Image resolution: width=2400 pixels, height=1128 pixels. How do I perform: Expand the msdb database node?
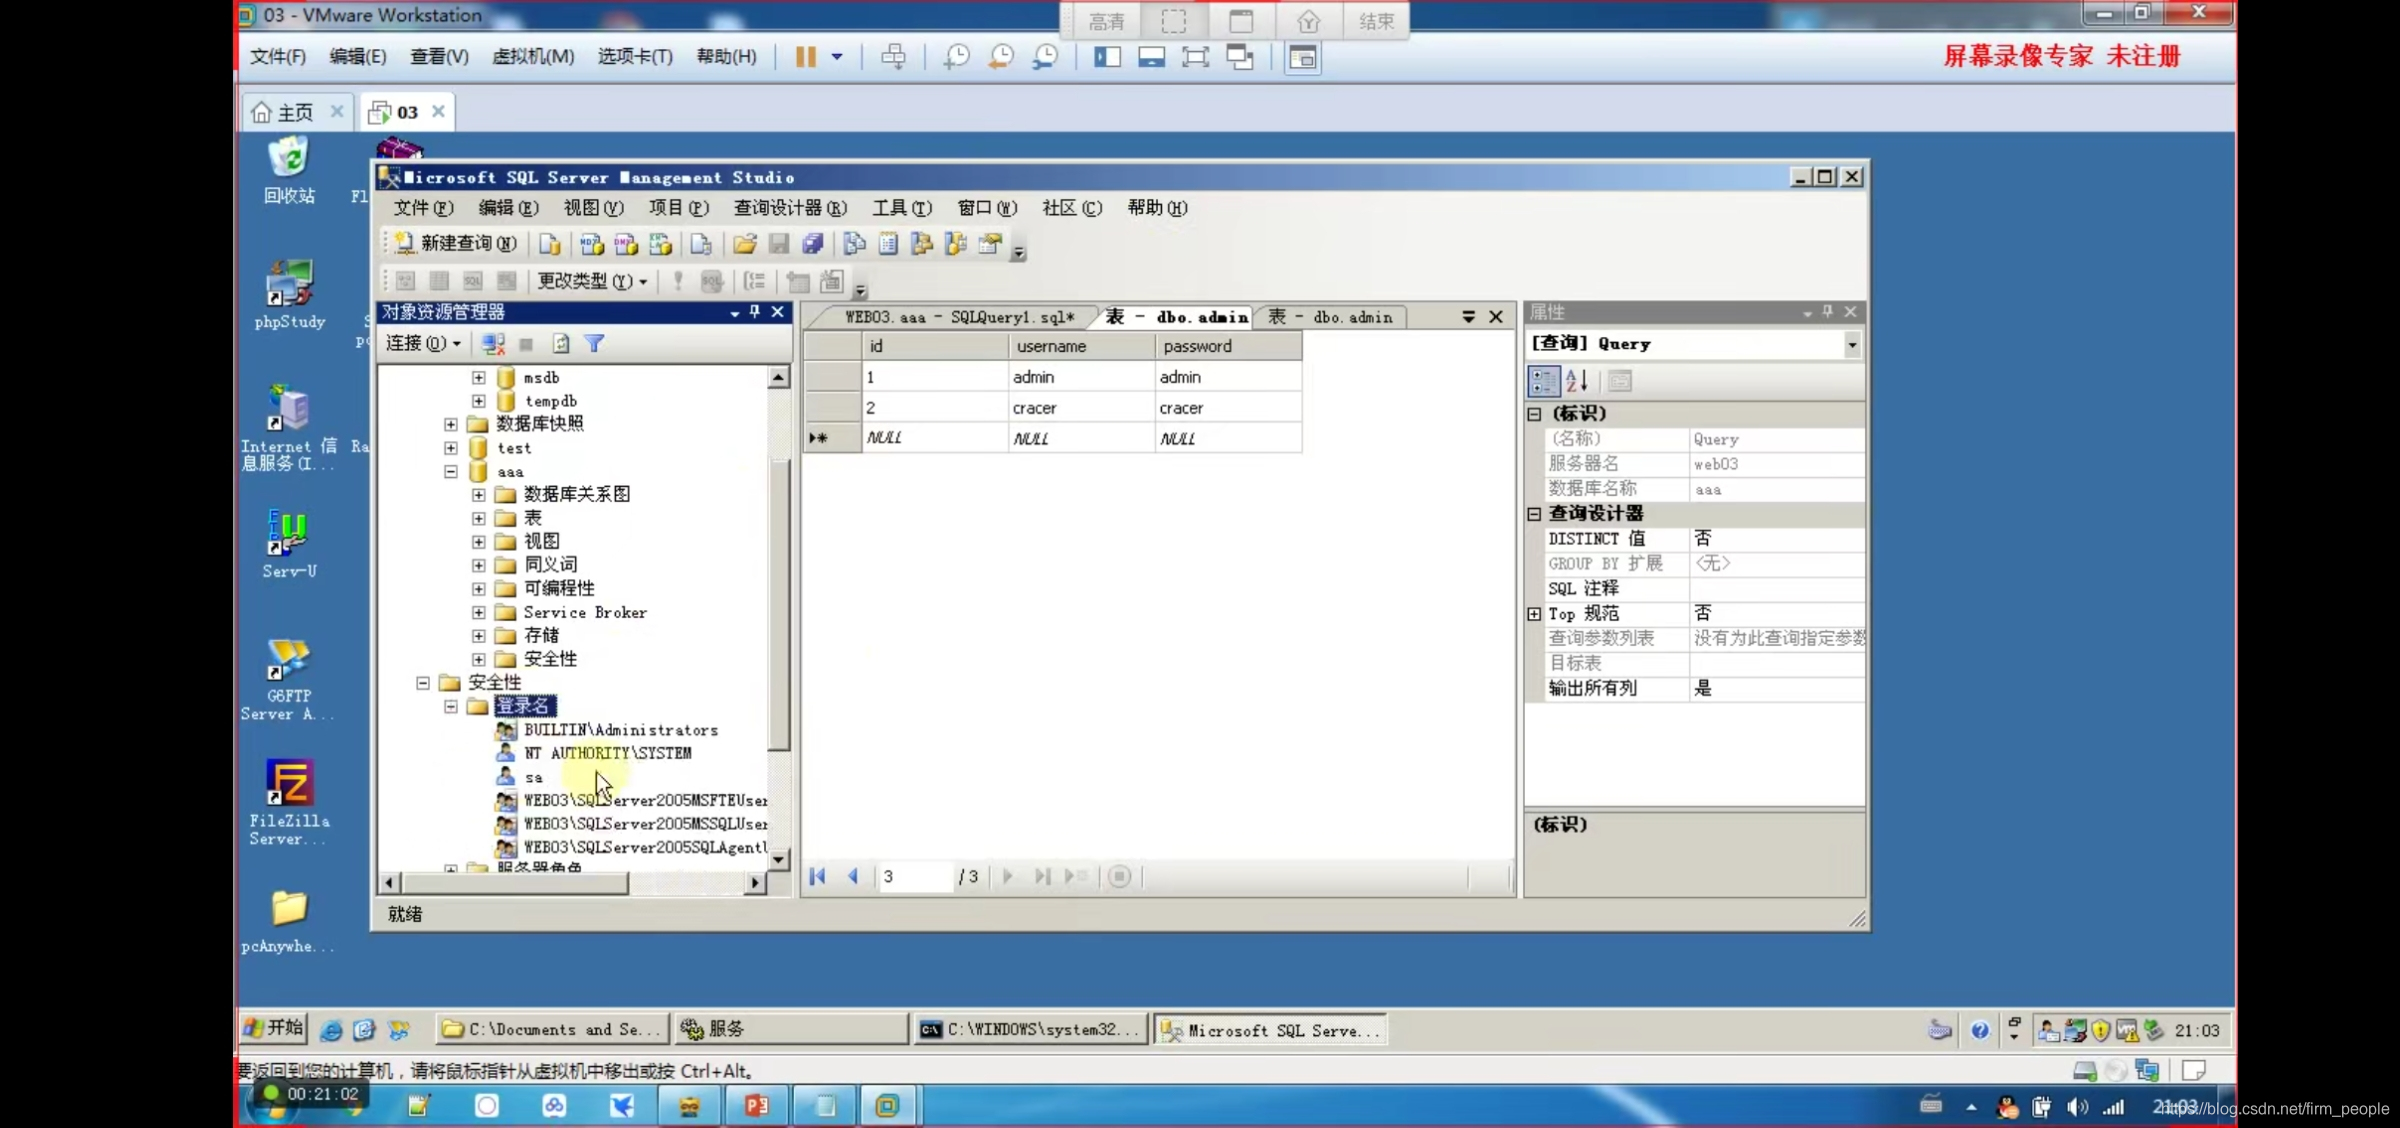[x=479, y=378]
